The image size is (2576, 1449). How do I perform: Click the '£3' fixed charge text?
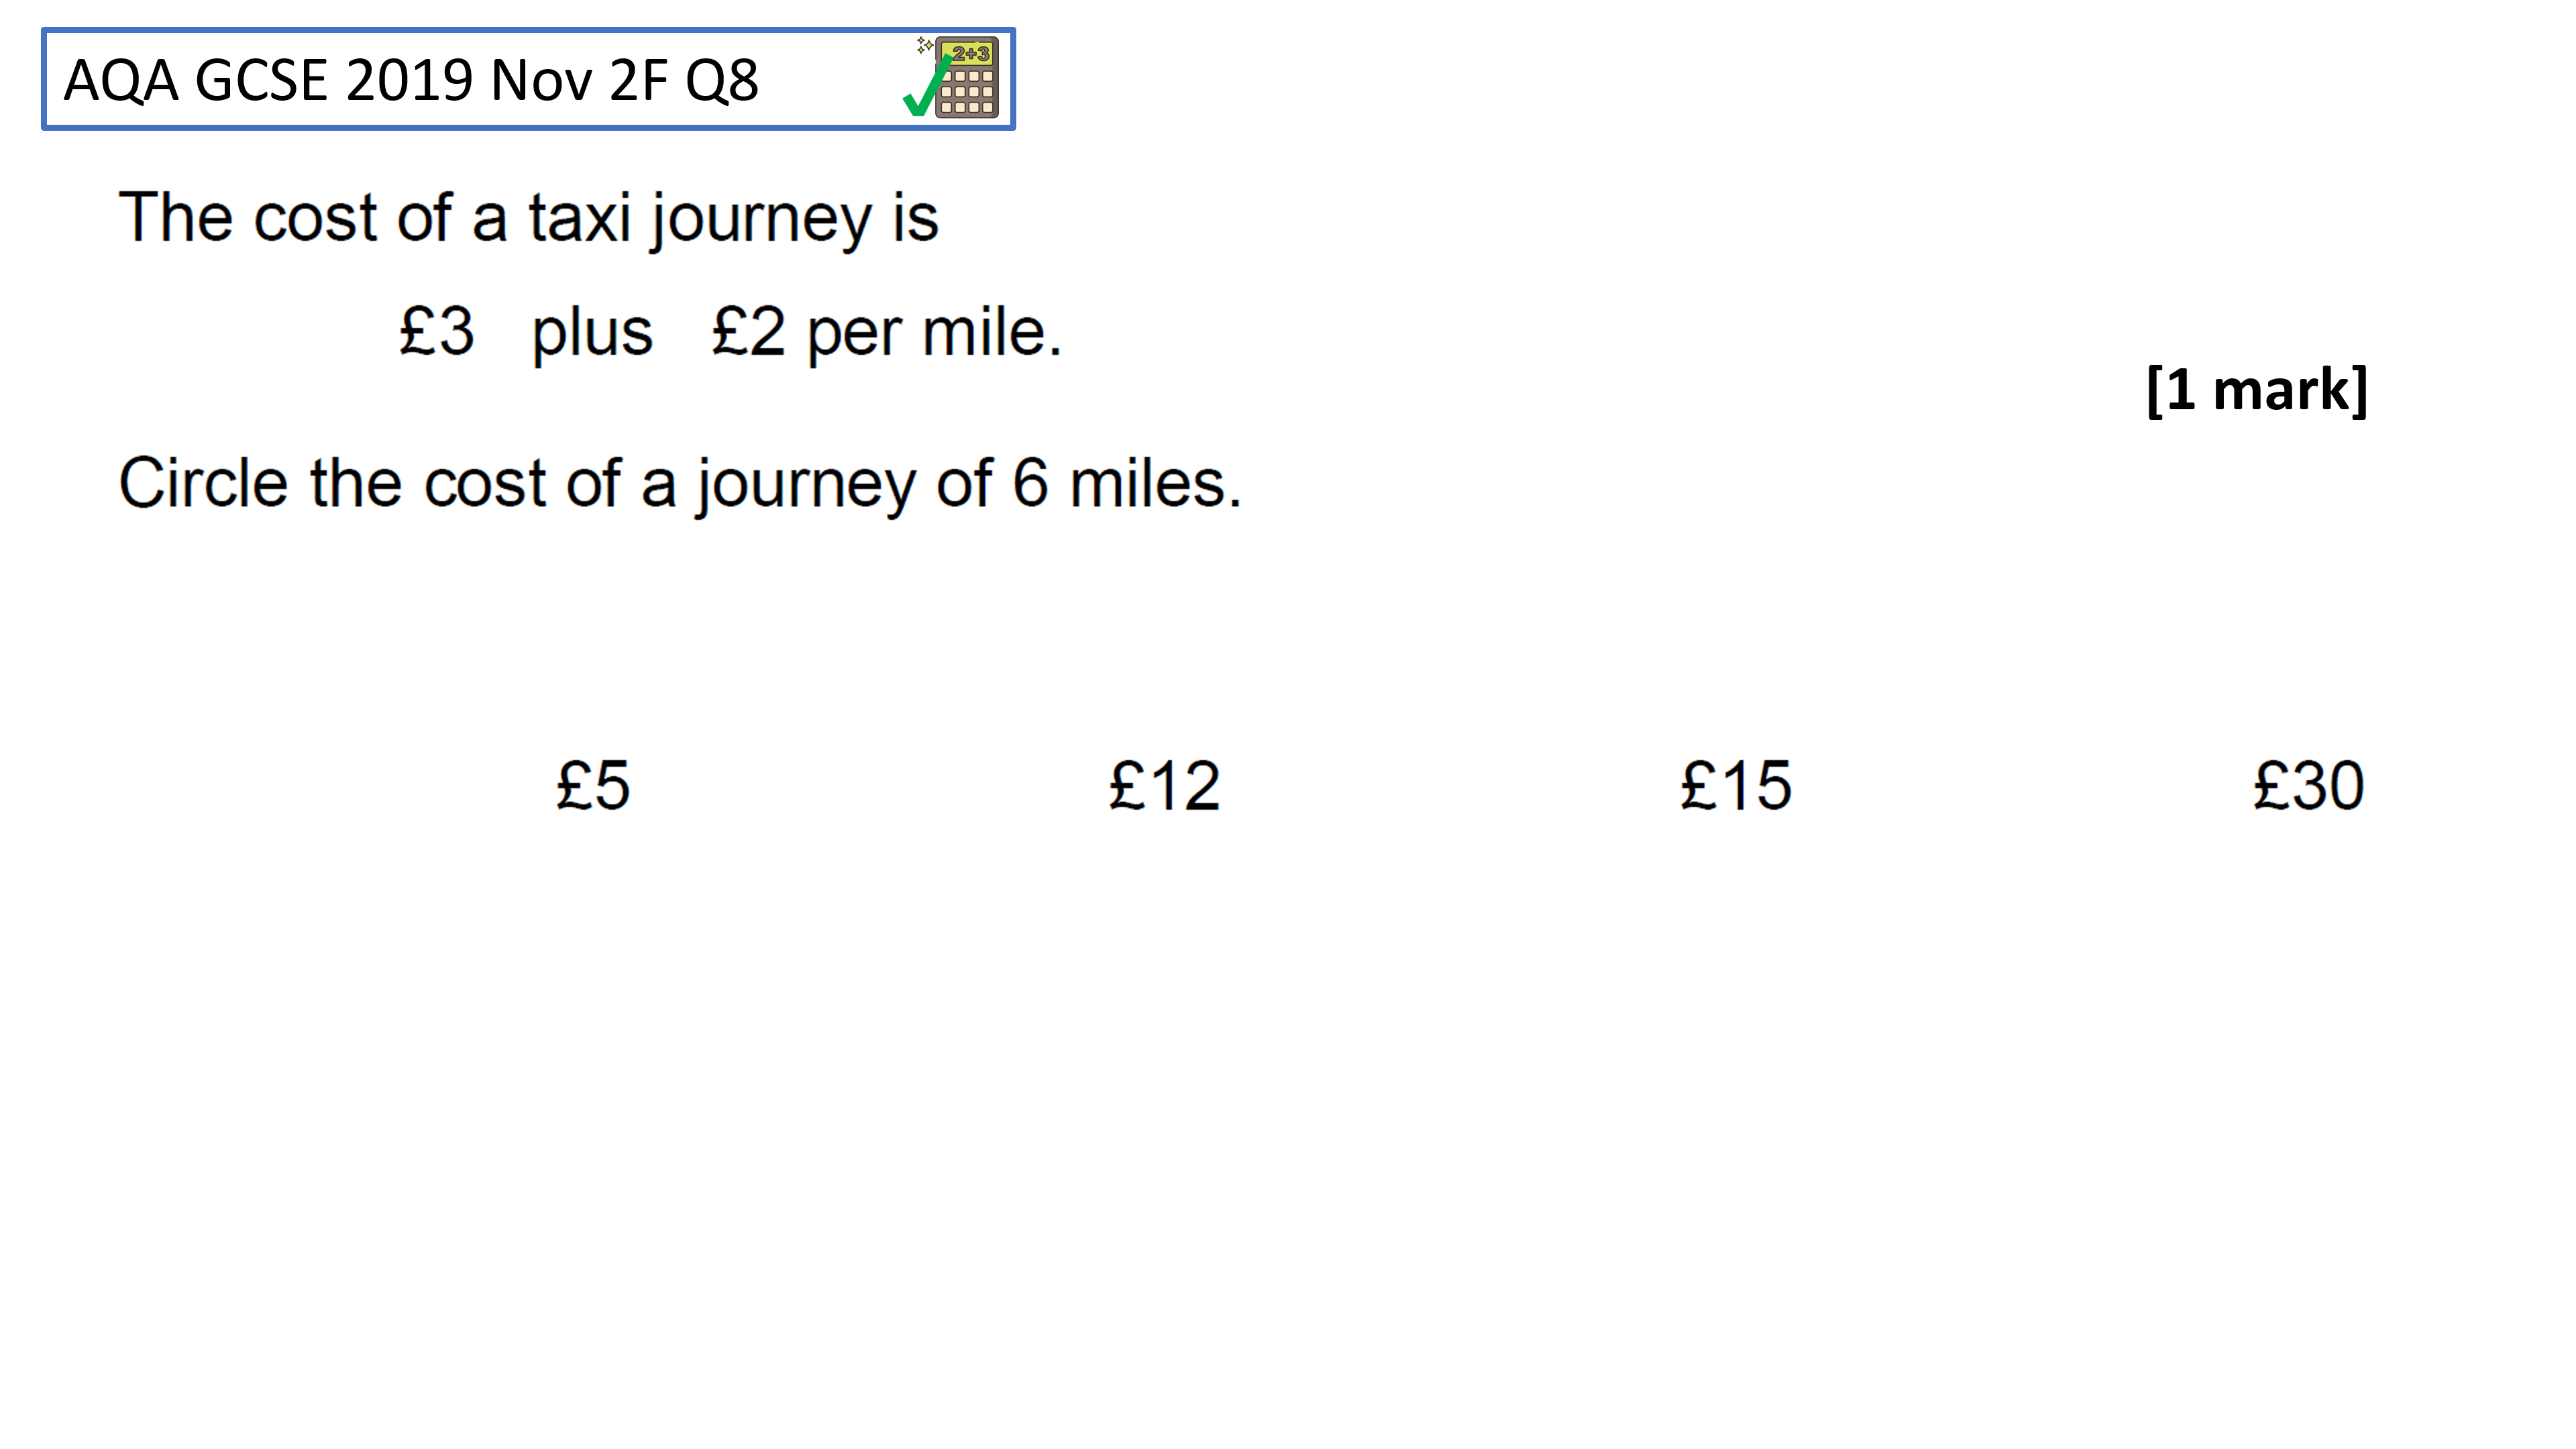pos(436,332)
